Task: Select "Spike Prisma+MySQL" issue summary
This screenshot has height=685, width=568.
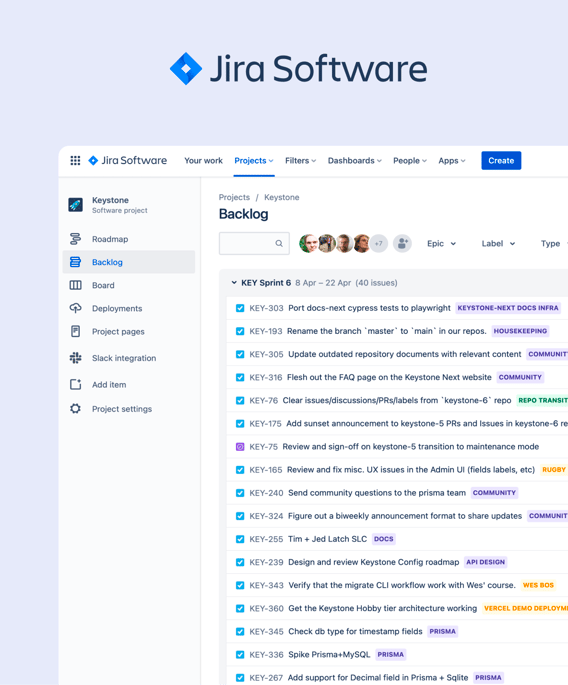Action: 329,655
